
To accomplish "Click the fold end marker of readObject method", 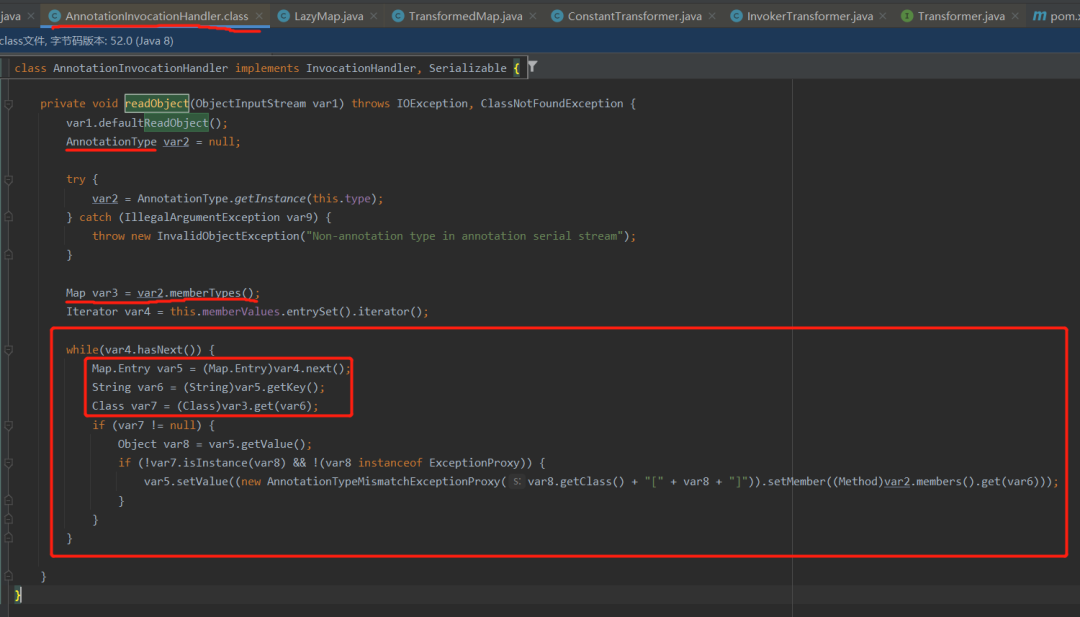I will pyautogui.click(x=9, y=576).
